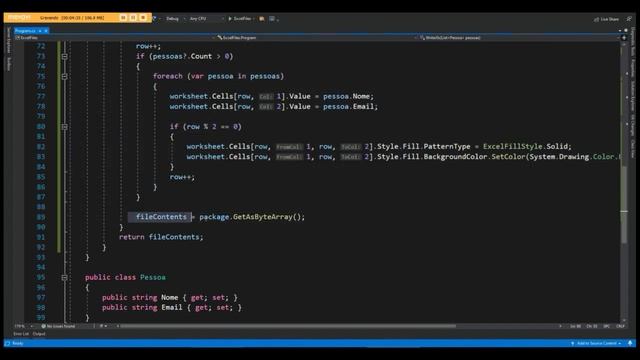Viewport: 640px width, 360px height.
Task: Open the Output tab
Action: pos(39,334)
